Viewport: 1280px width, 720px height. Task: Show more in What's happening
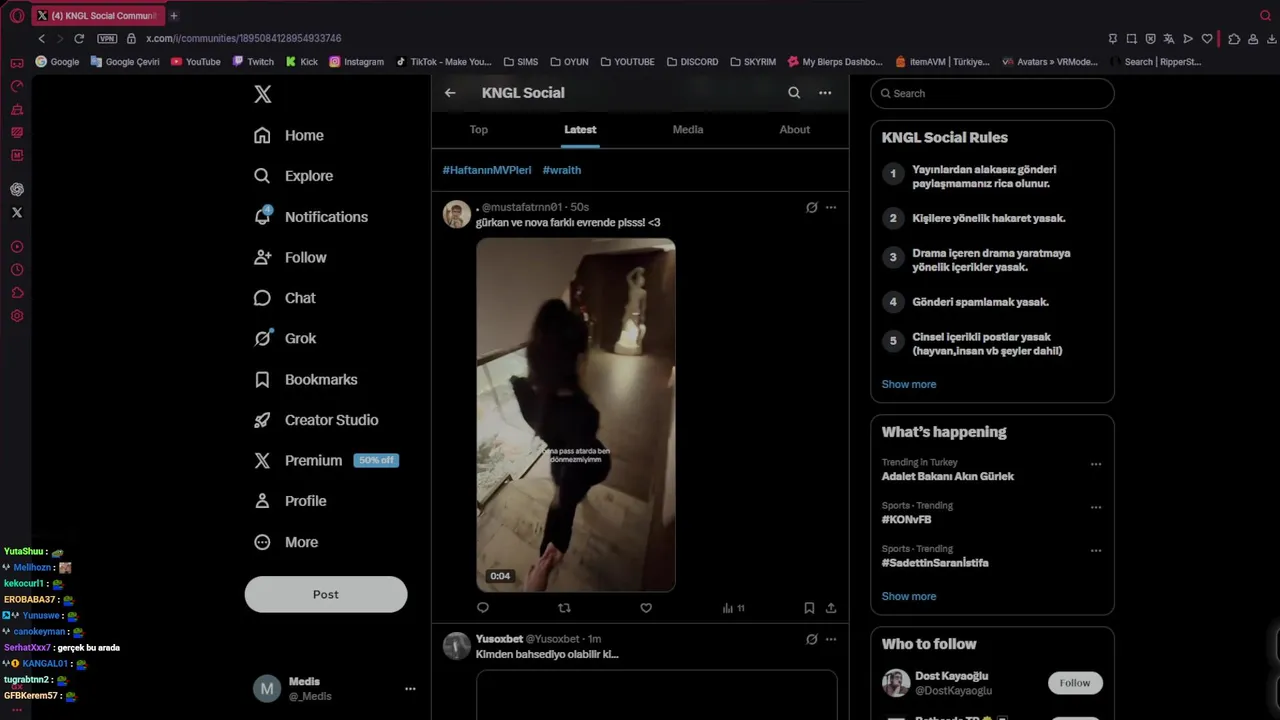coord(909,596)
